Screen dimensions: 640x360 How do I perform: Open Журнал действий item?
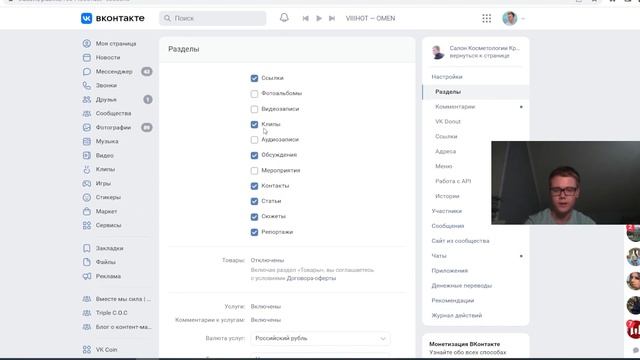[457, 316]
